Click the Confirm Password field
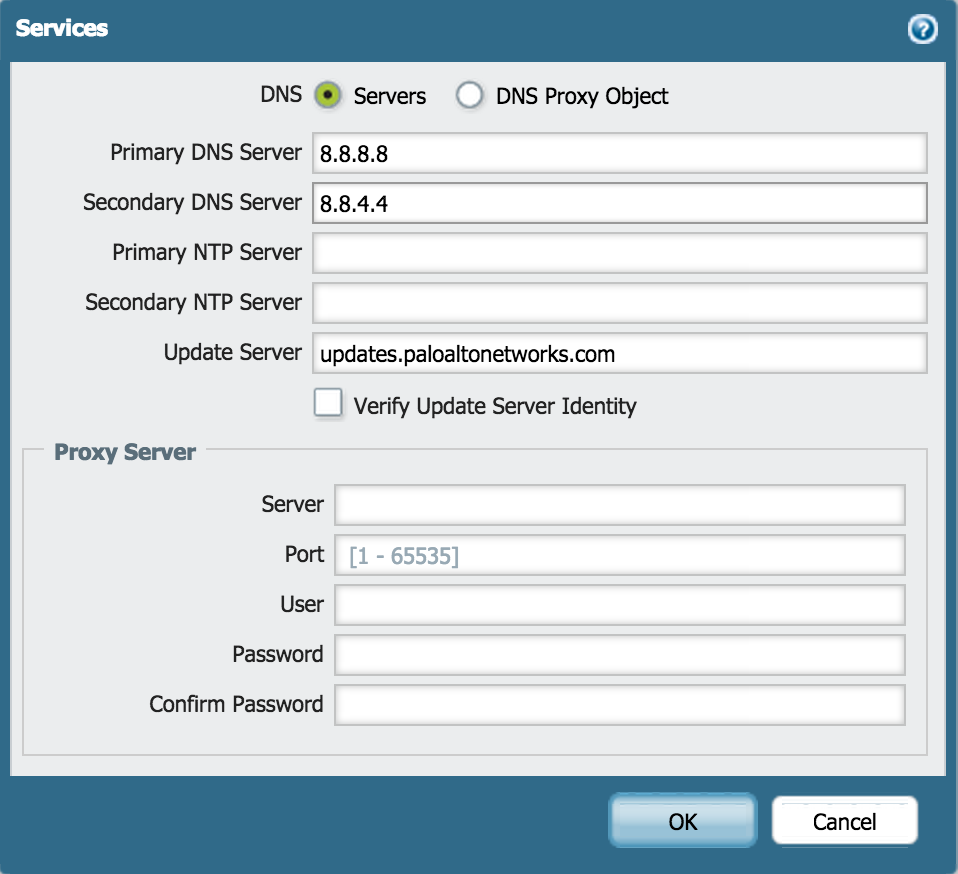Screen dimensions: 958x874 (x=619, y=704)
